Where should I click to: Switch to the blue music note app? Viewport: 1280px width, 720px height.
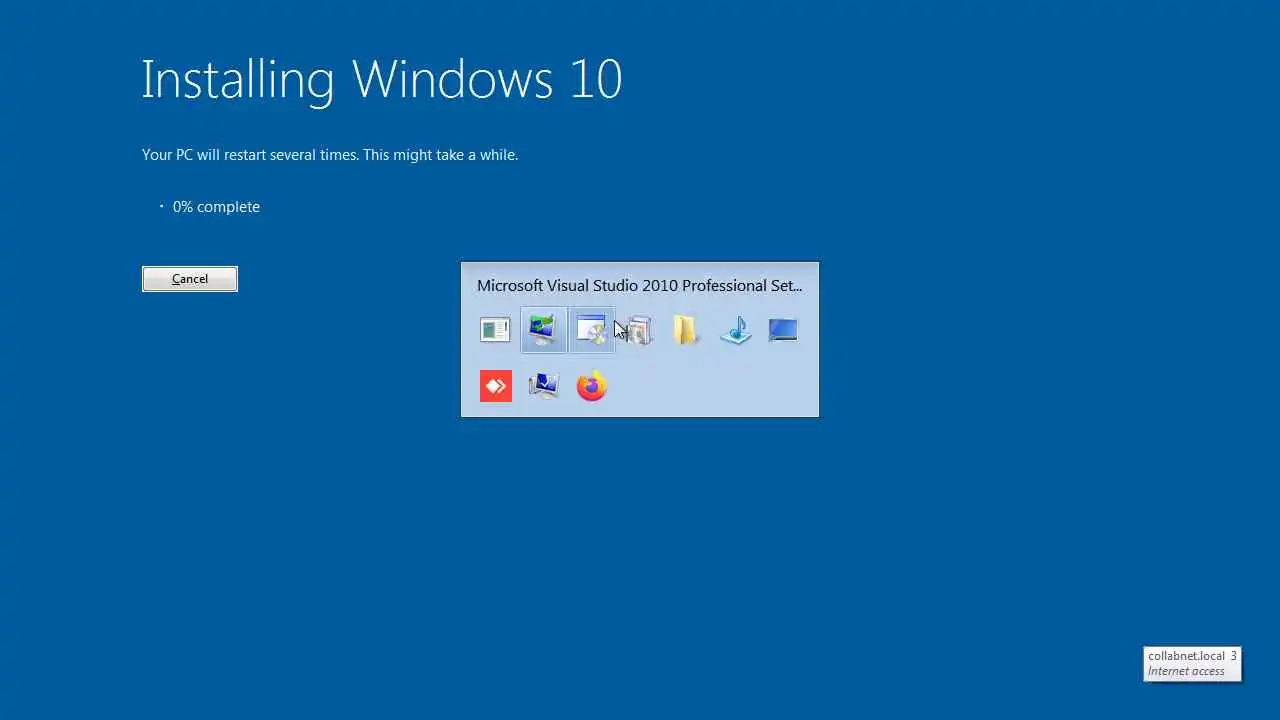[735, 330]
